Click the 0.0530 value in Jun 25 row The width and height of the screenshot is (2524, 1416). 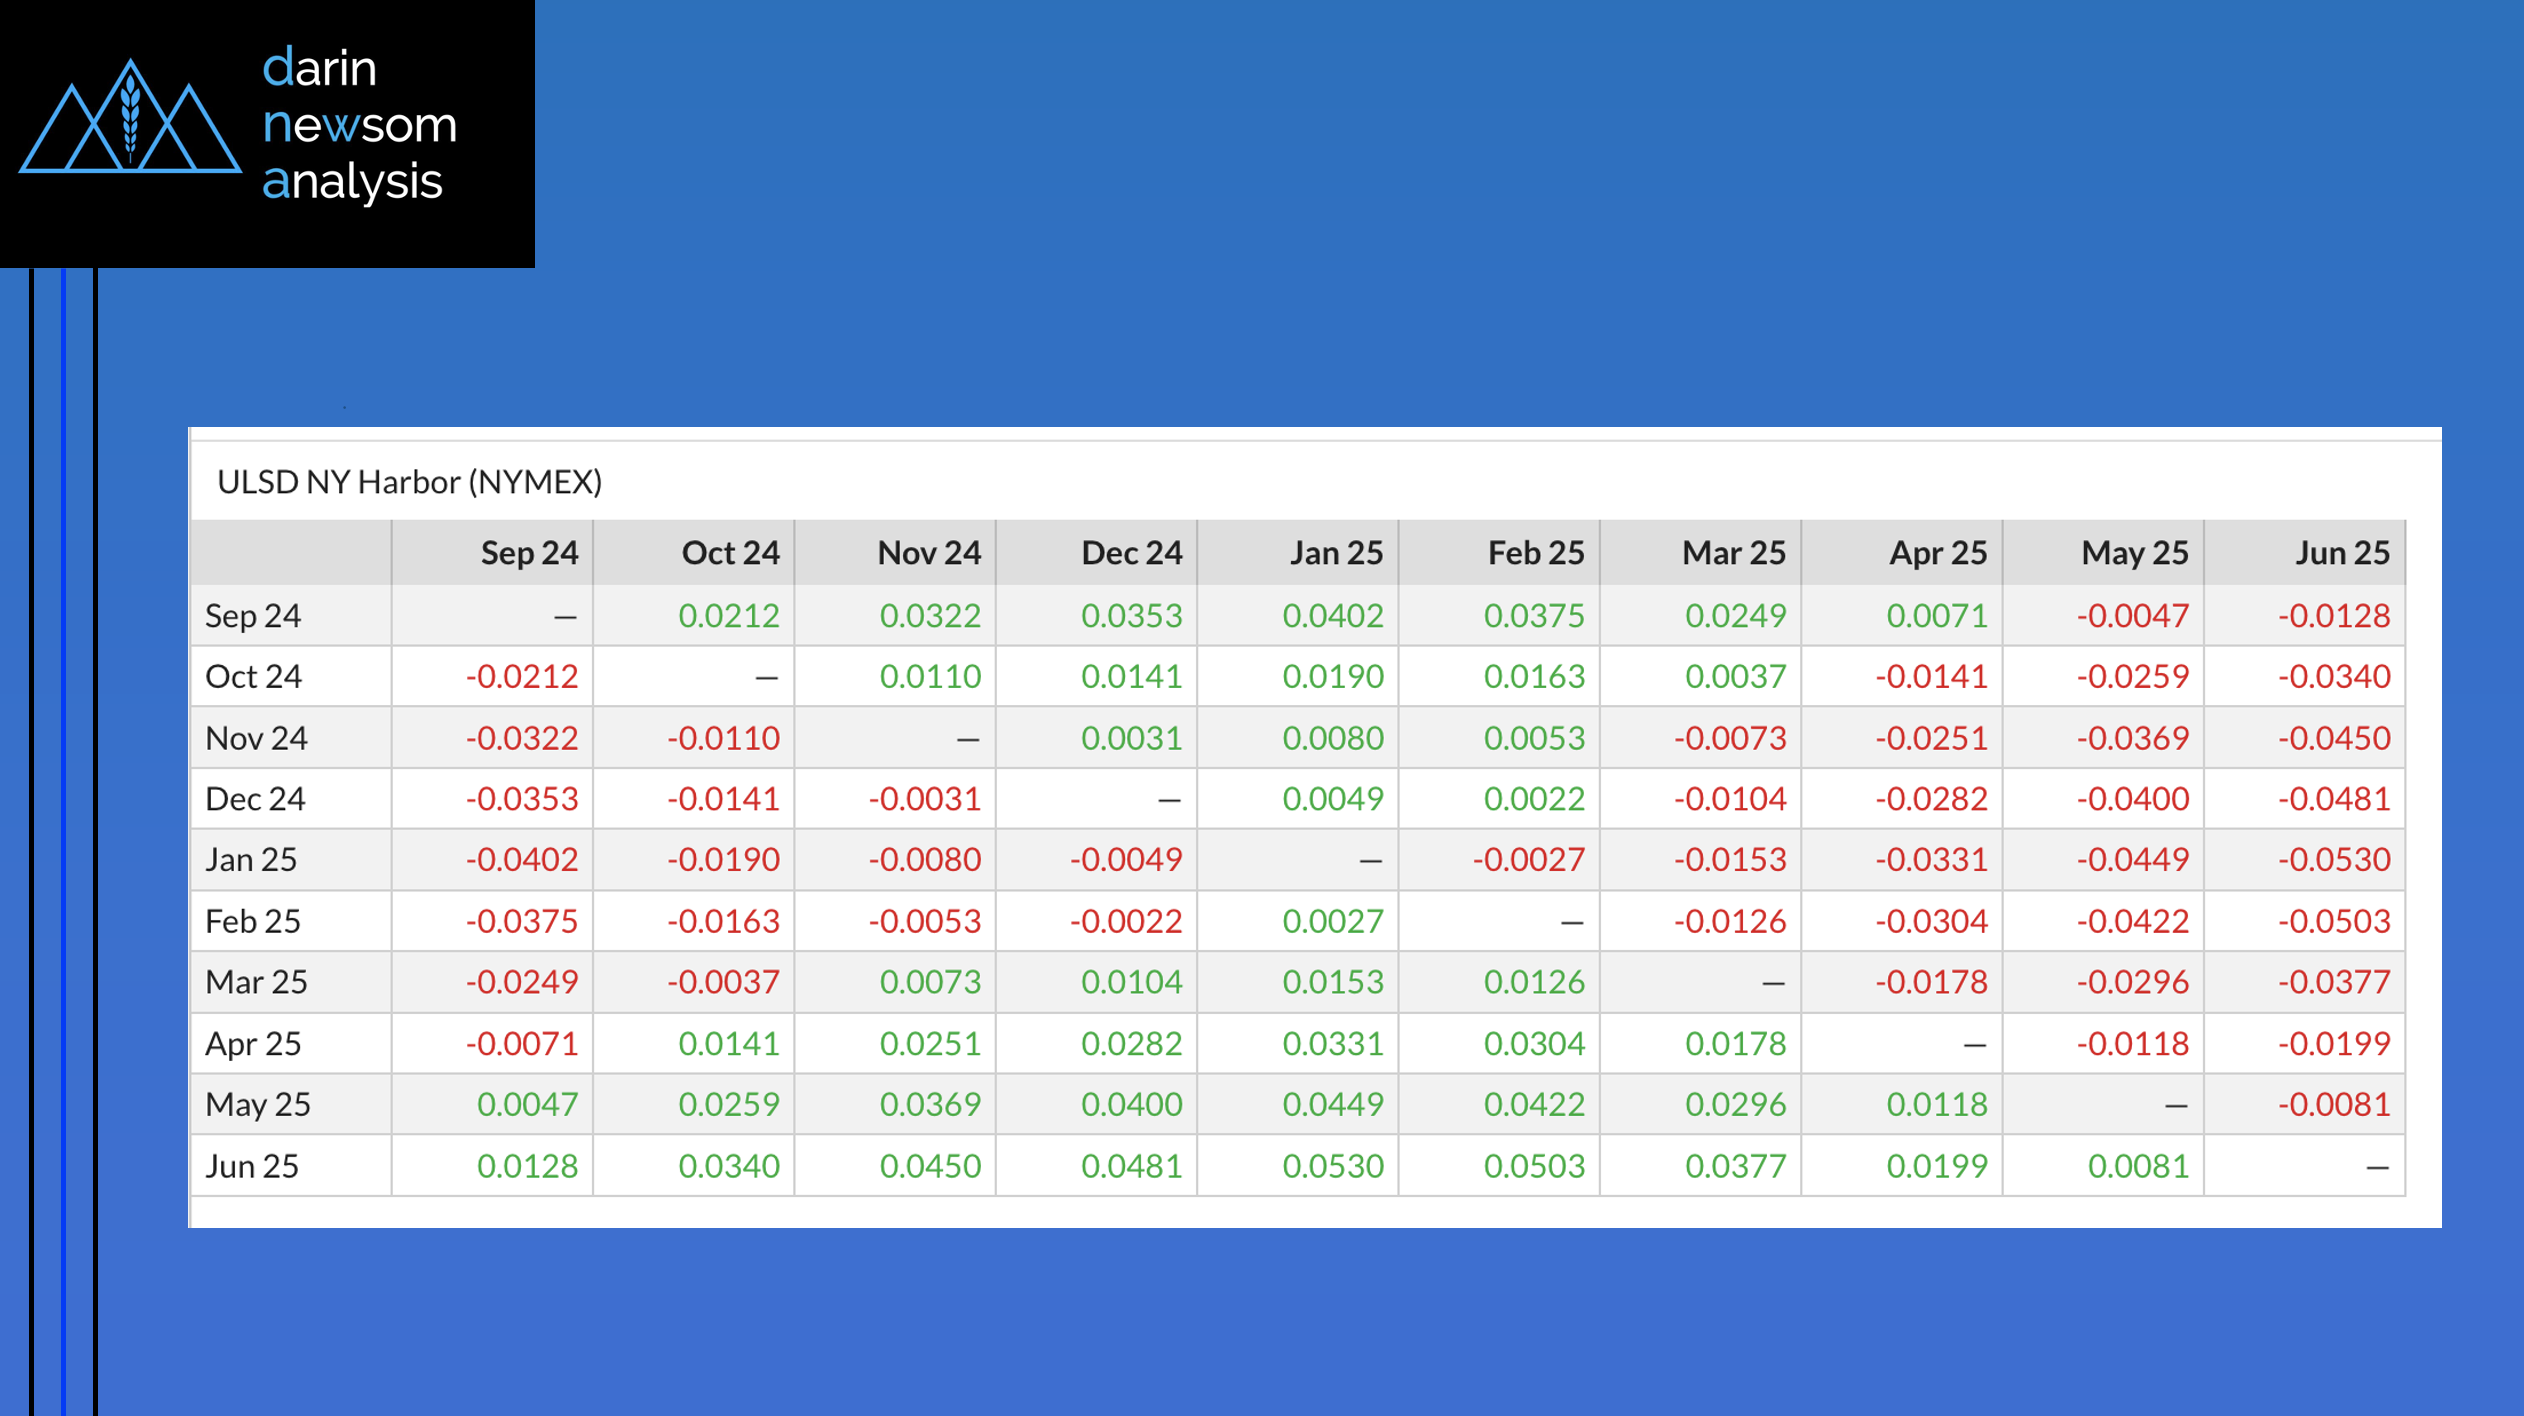pos(1332,1166)
